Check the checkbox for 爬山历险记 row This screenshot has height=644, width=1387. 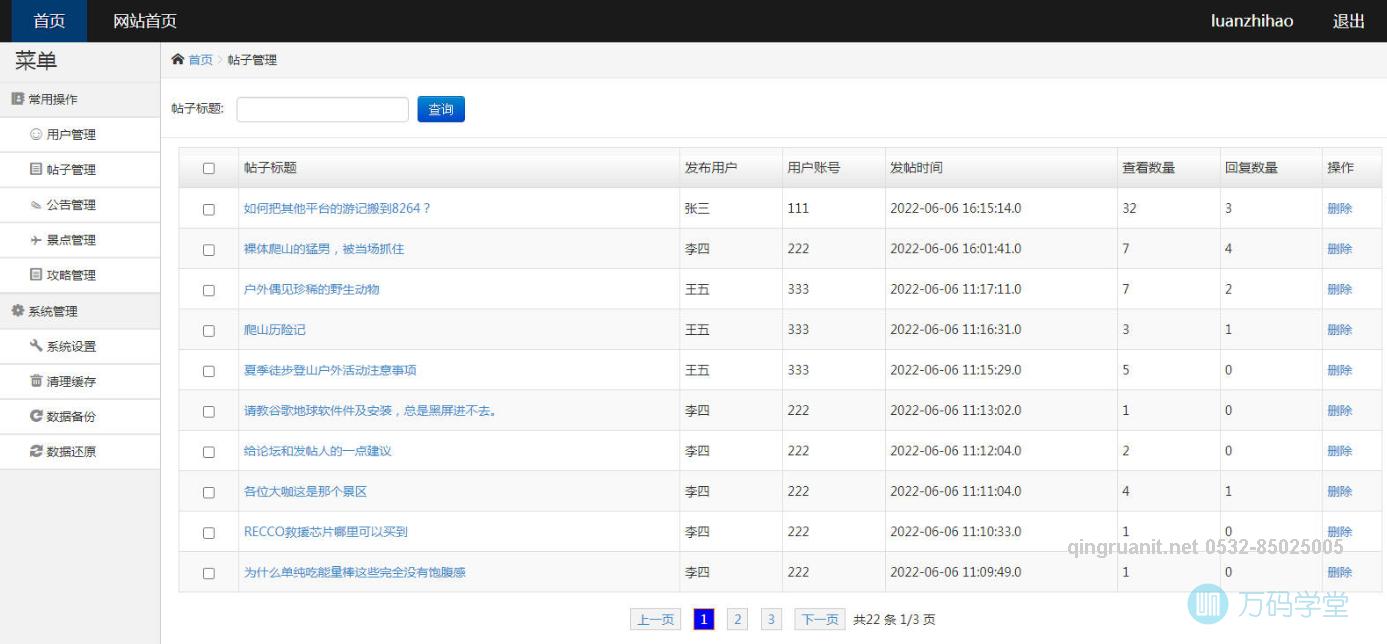[208, 329]
